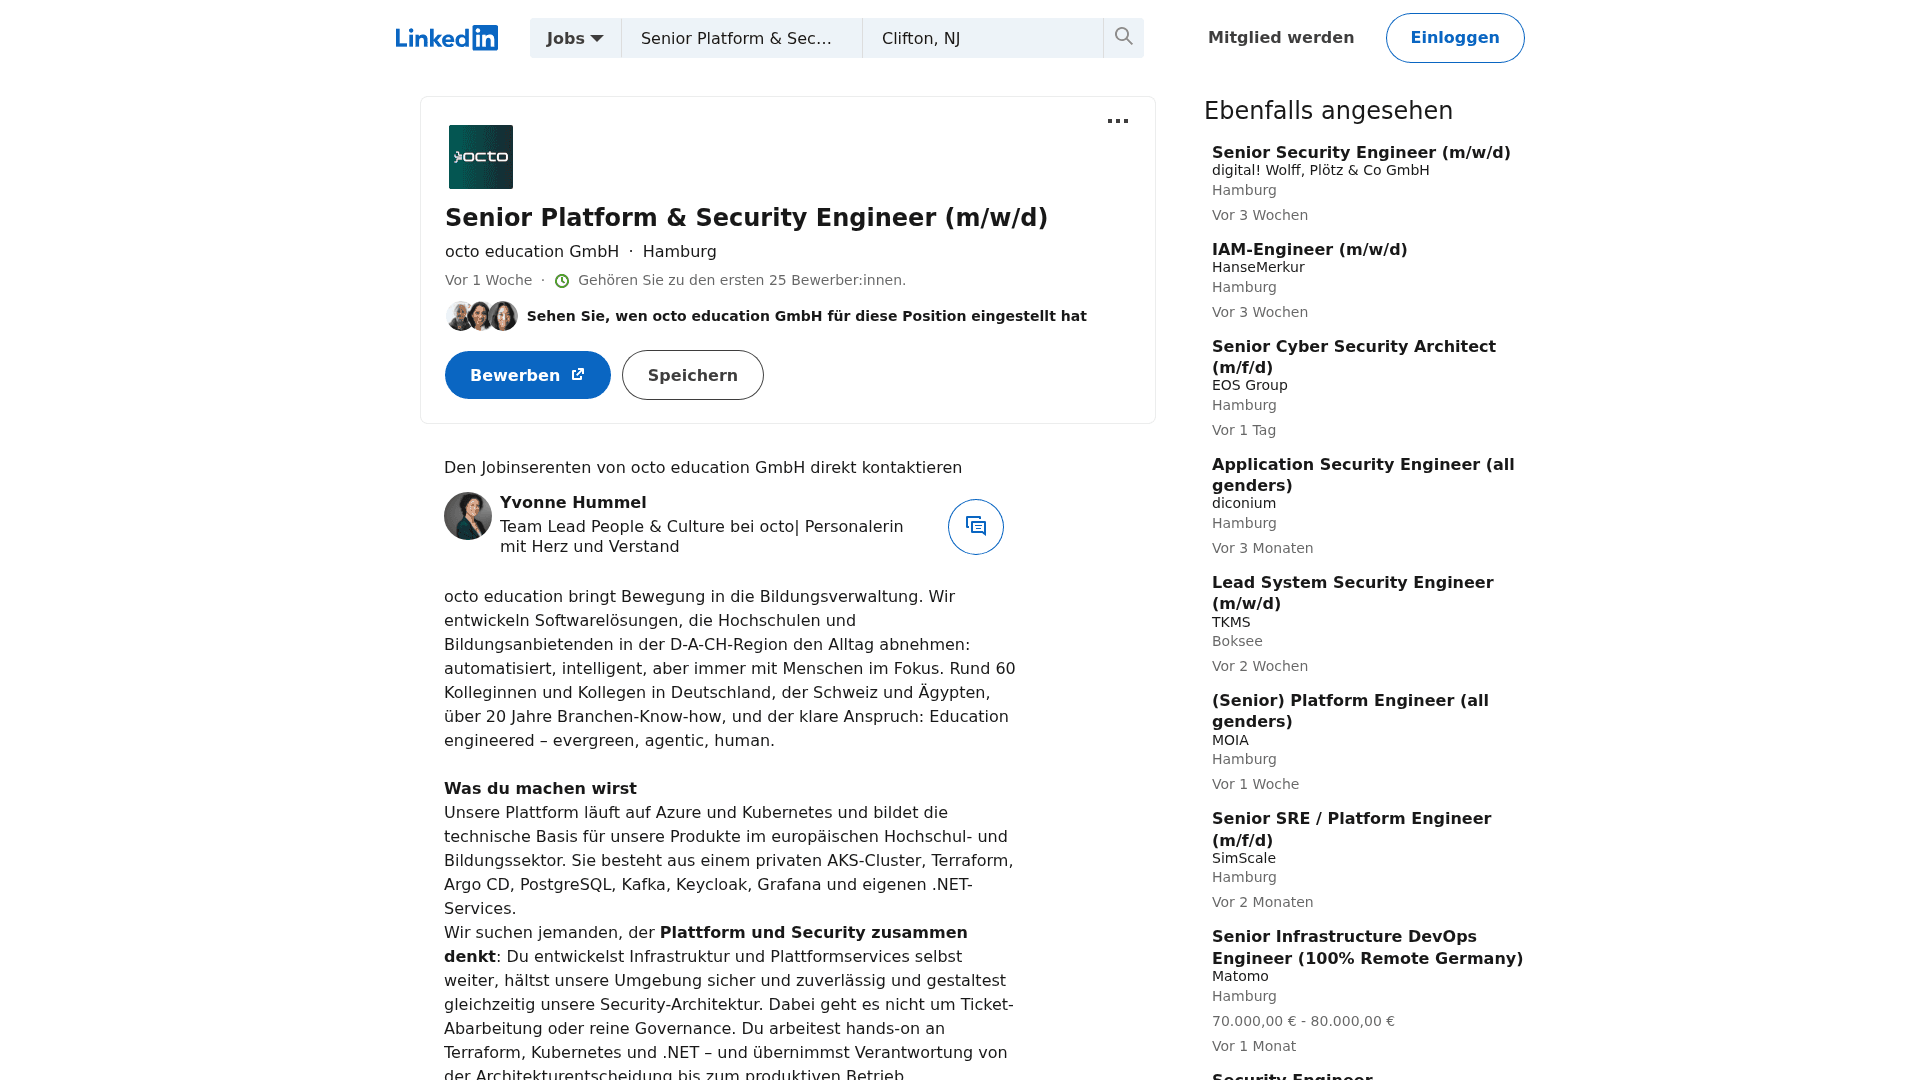
Task: Click the Bewerben apply button
Action: (528, 375)
